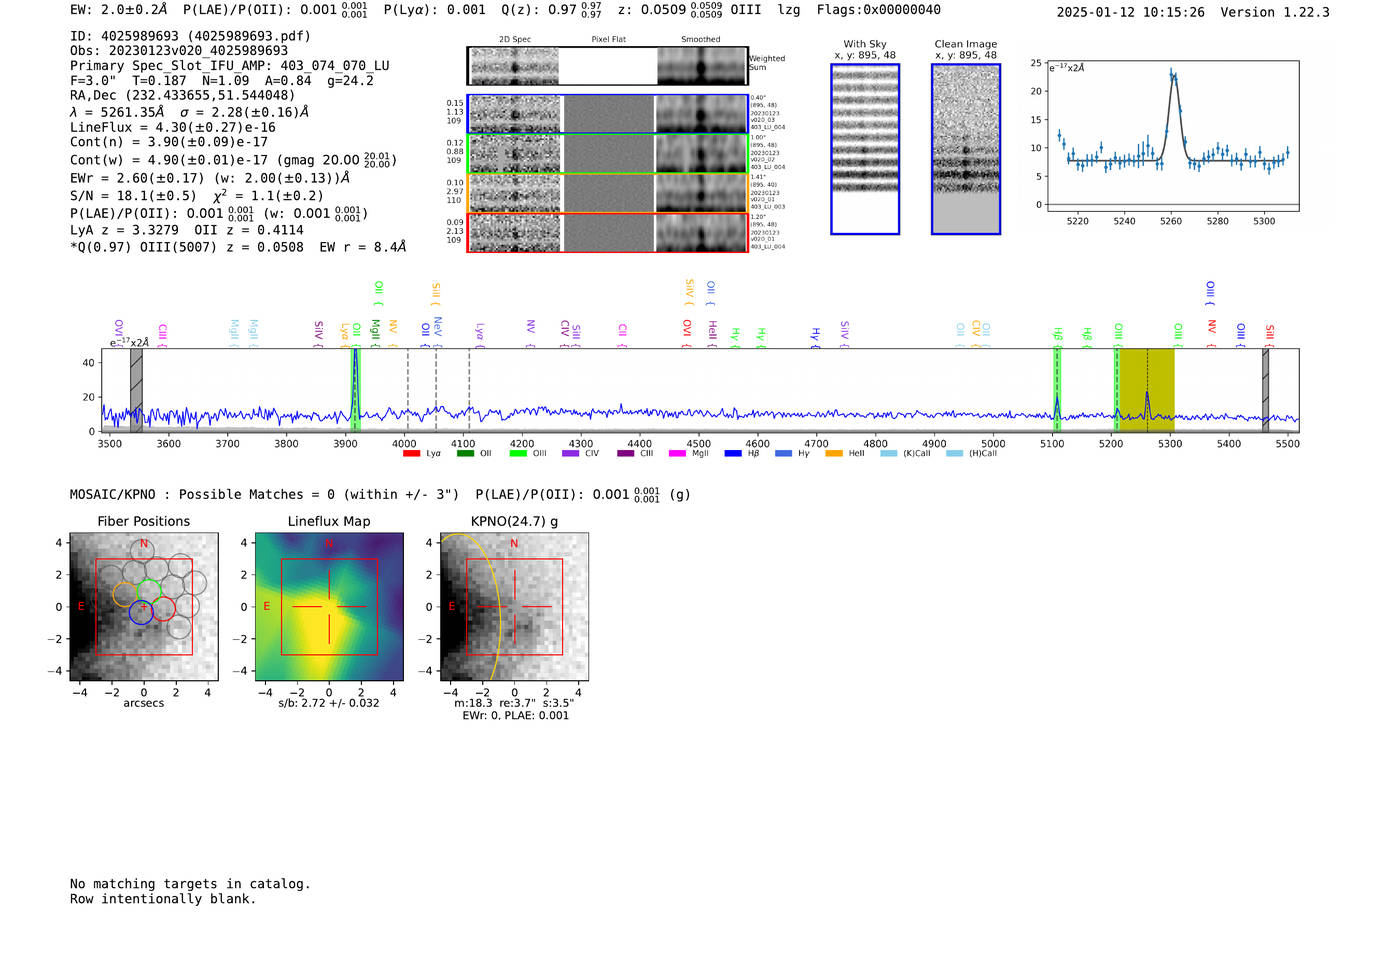Select the blue Hβ legend swatch
The height and width of the screenshot is (953, 1400).
(733, 454)
